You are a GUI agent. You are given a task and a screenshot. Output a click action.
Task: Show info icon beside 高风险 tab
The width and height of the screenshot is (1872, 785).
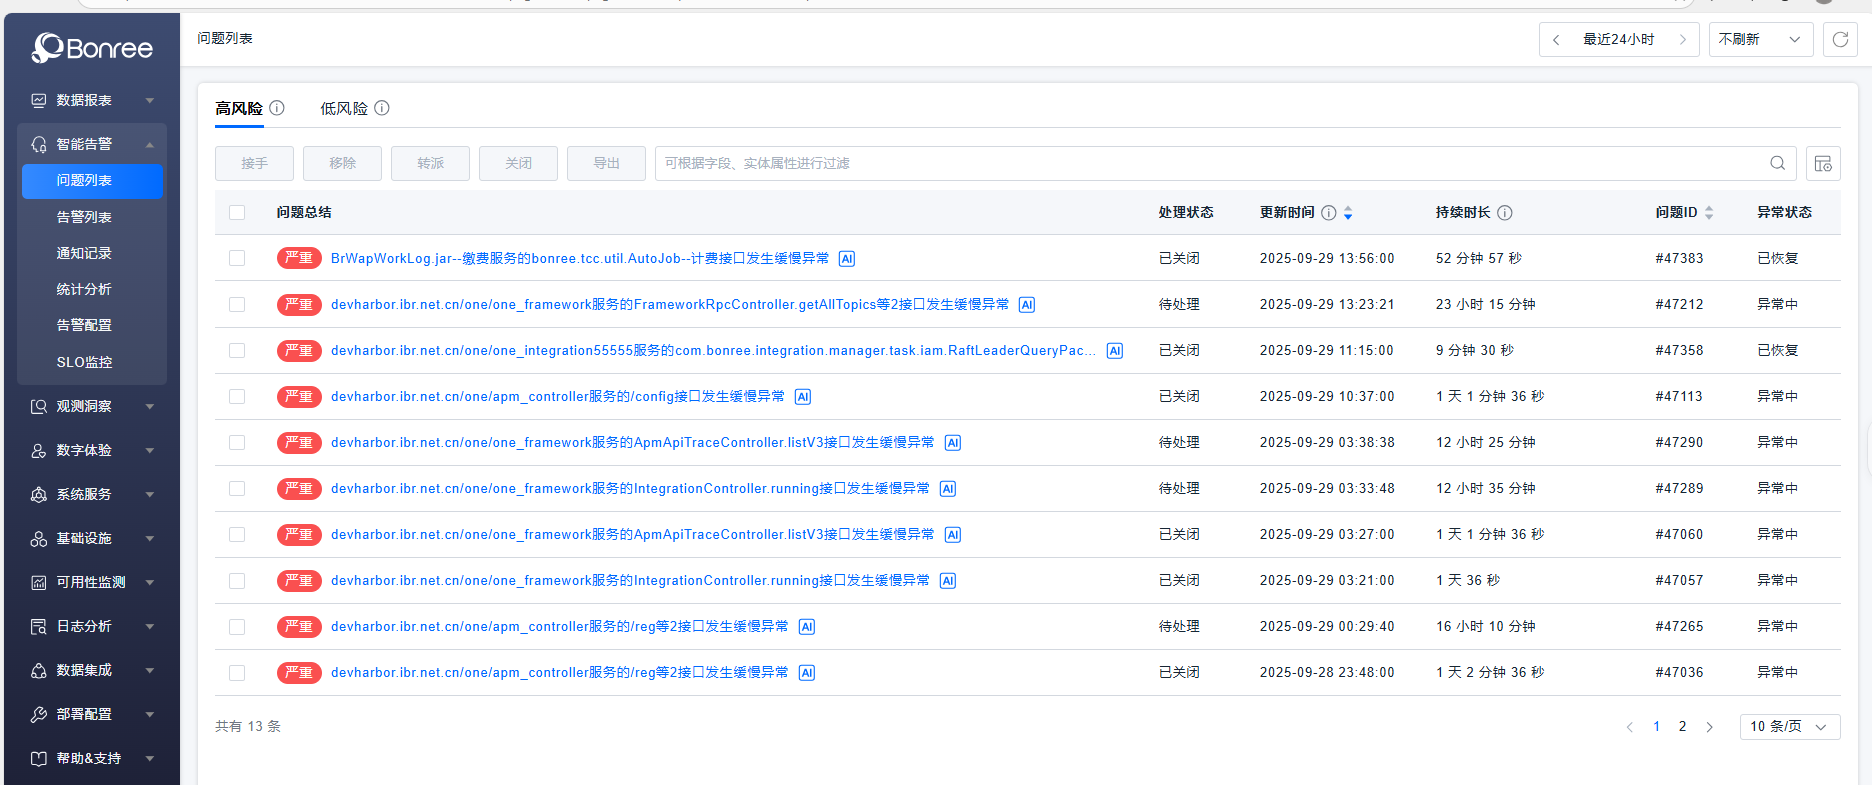277,108
